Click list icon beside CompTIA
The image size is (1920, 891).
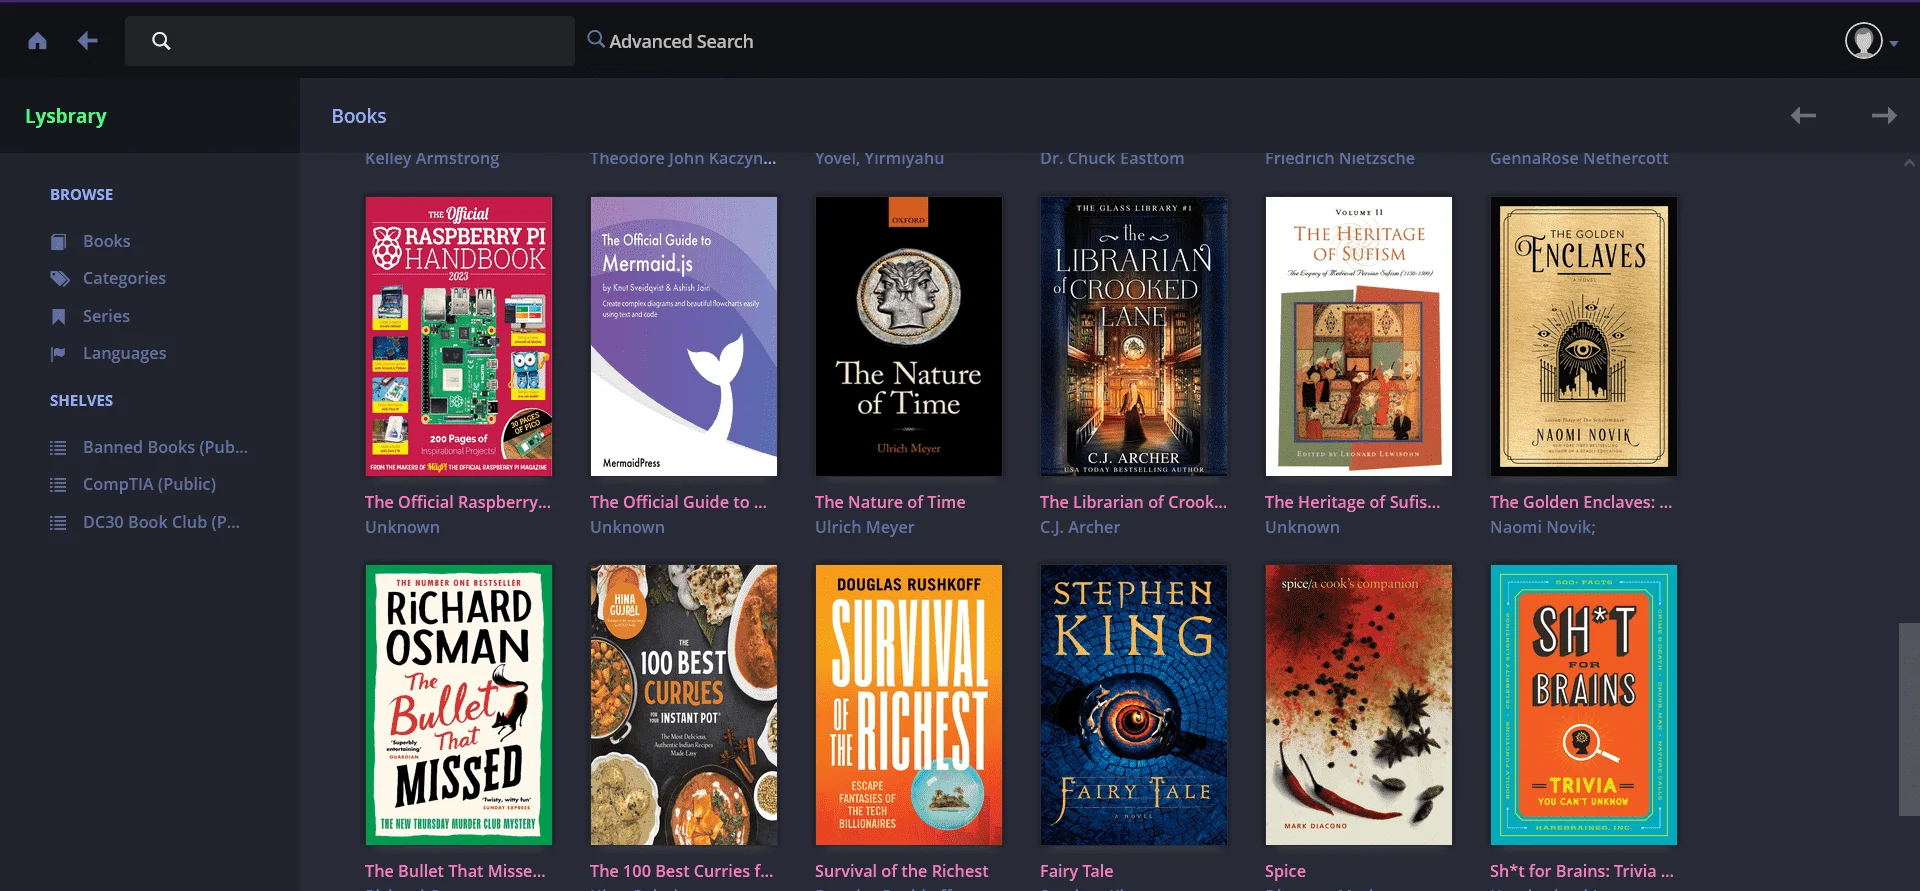[58, 485]
